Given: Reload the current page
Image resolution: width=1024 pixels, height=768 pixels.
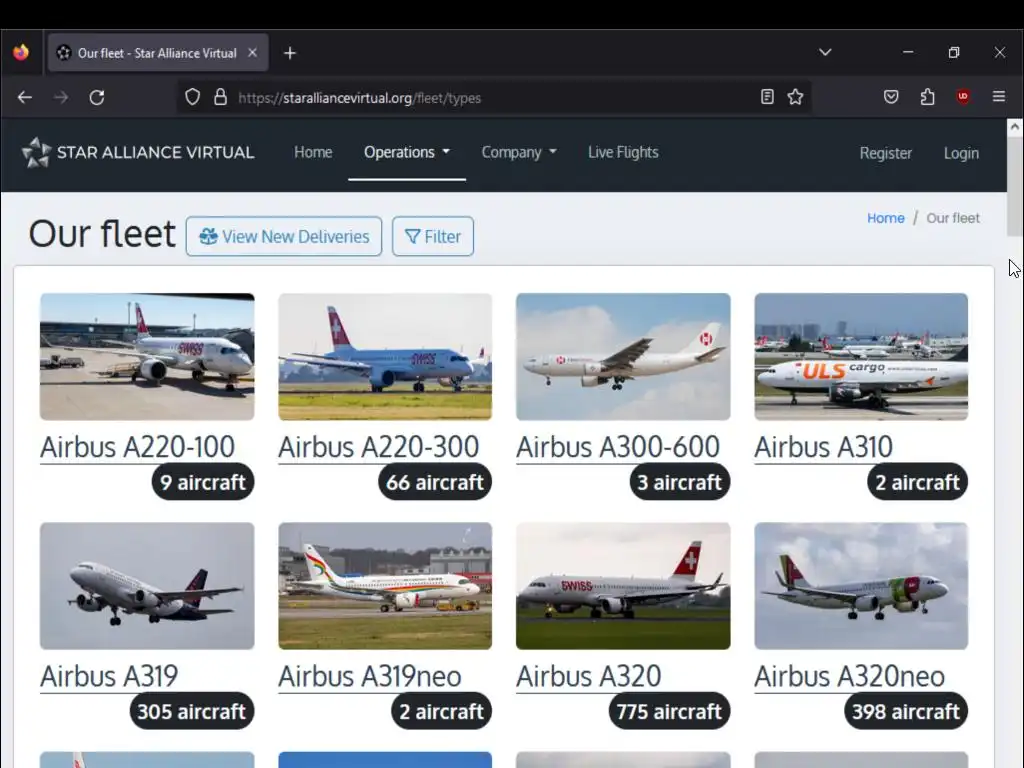Looking at the screenshot, I should pos(97,97).
